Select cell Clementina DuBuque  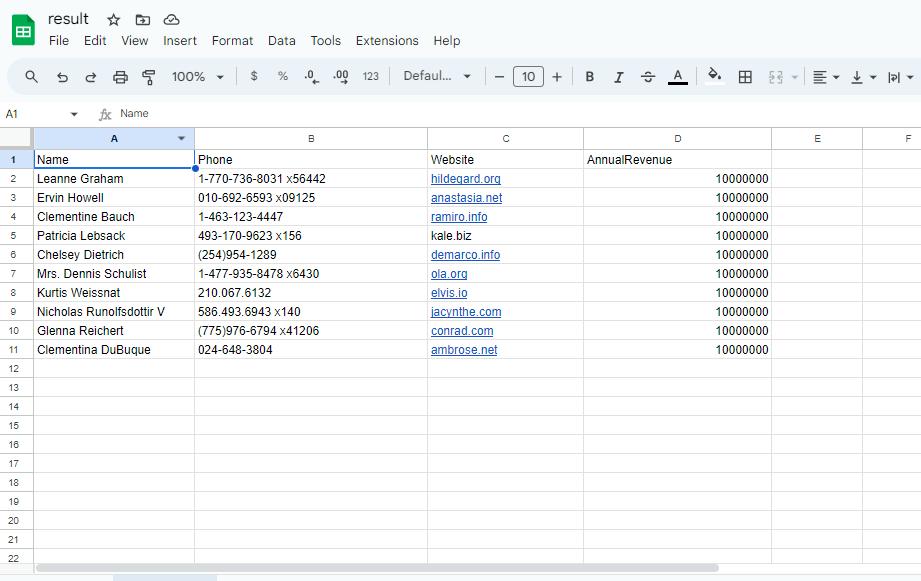[114, 350]
